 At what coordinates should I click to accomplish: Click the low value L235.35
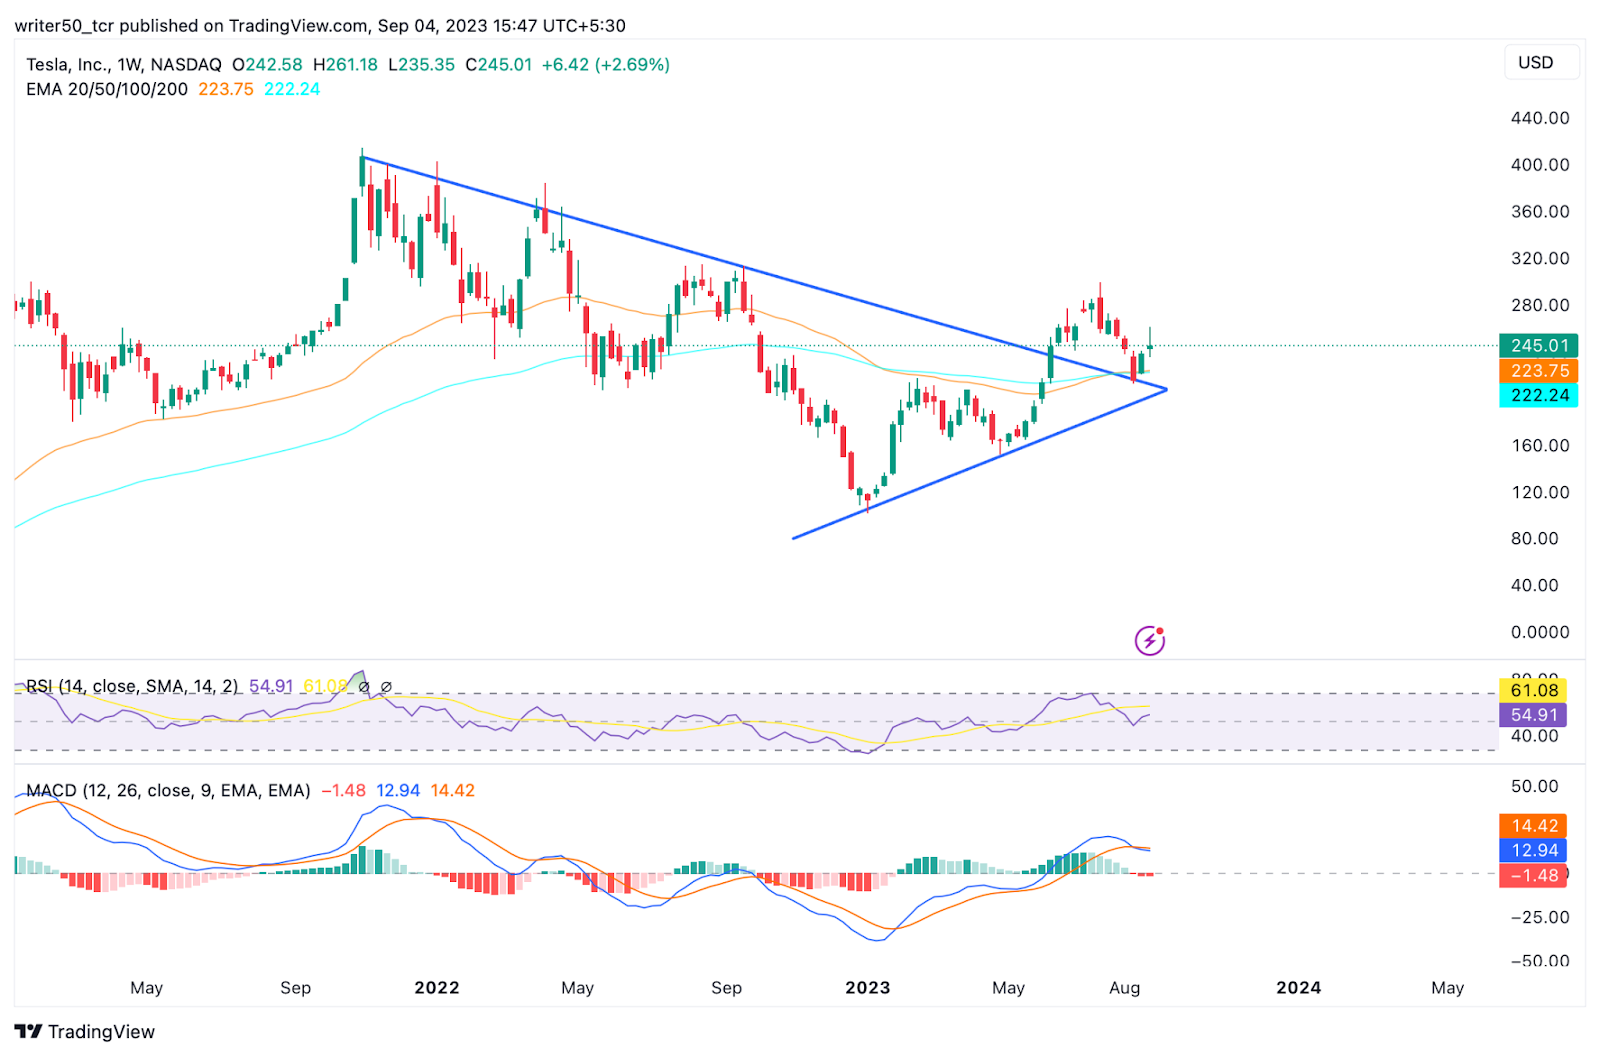click(421, 65)
